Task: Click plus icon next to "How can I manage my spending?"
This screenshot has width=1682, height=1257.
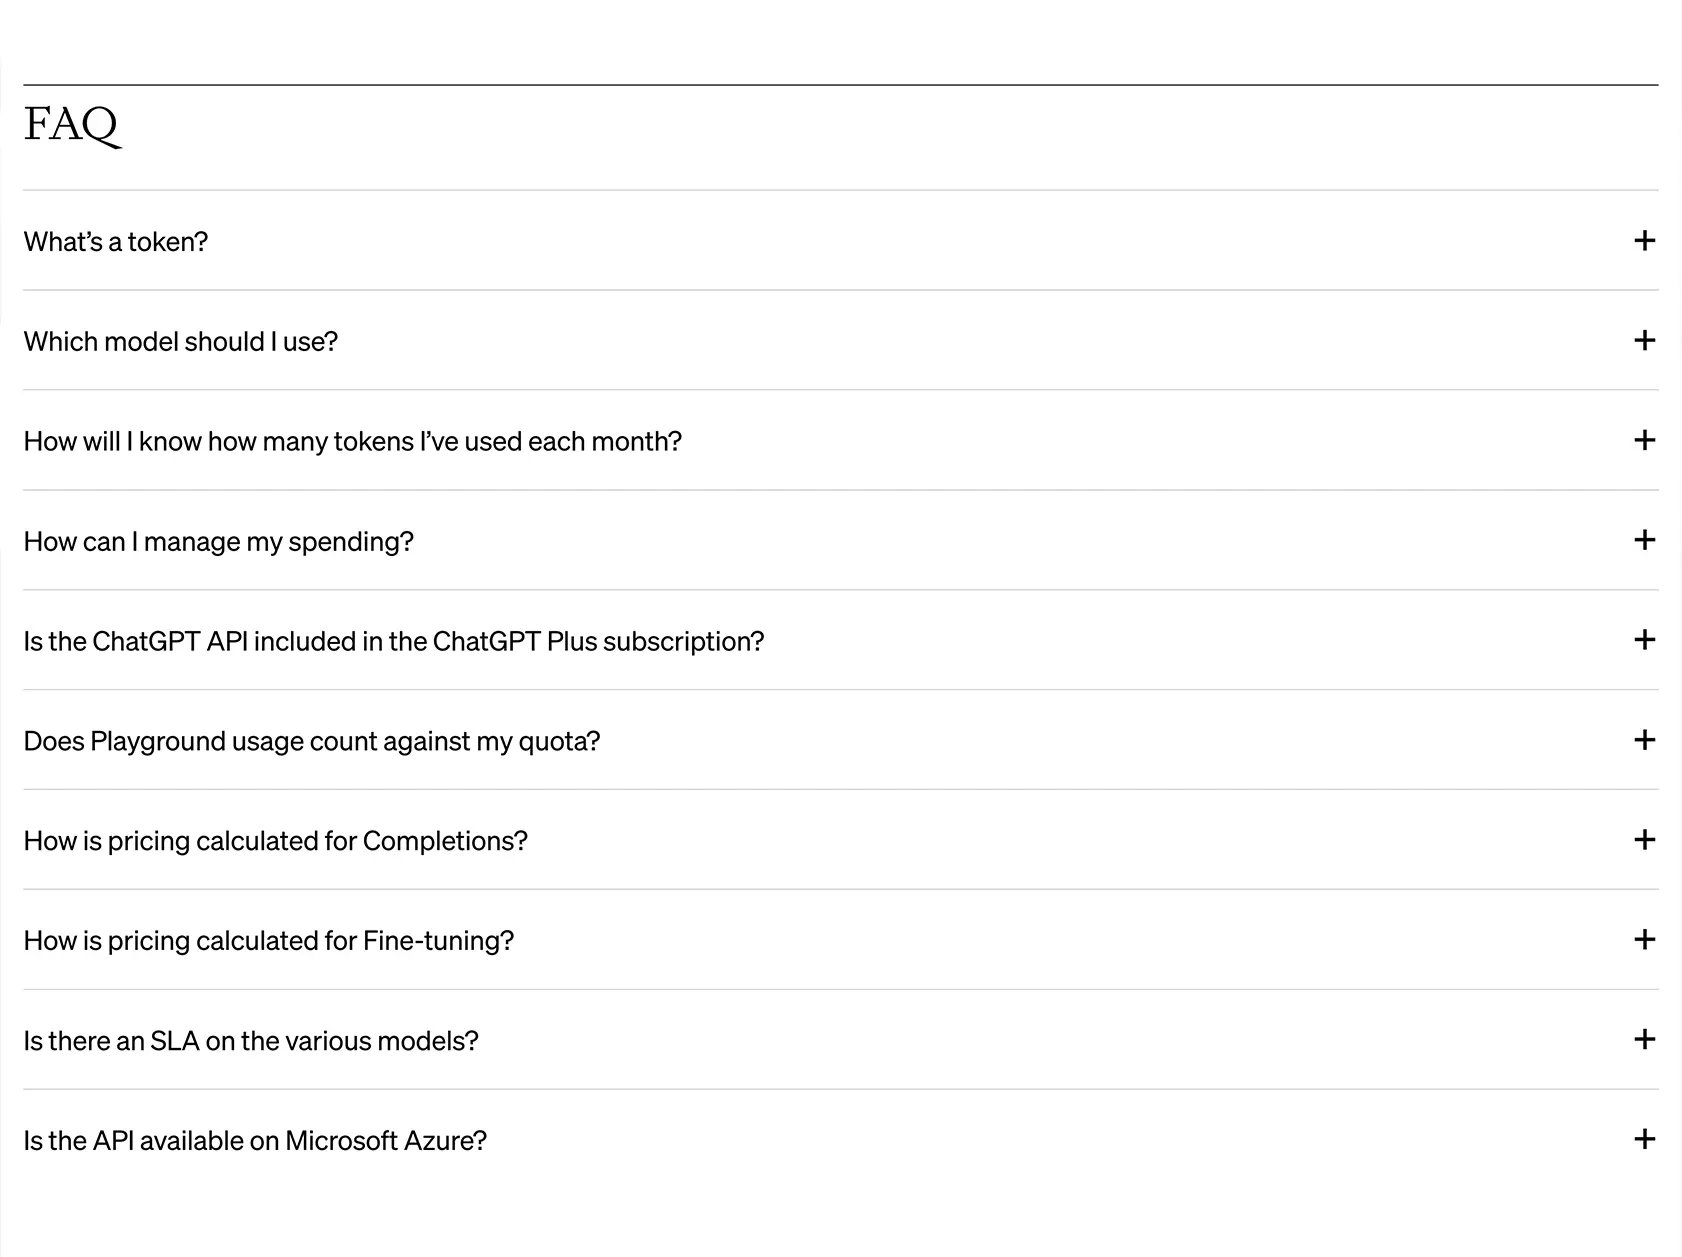Action: (1644, 540)
